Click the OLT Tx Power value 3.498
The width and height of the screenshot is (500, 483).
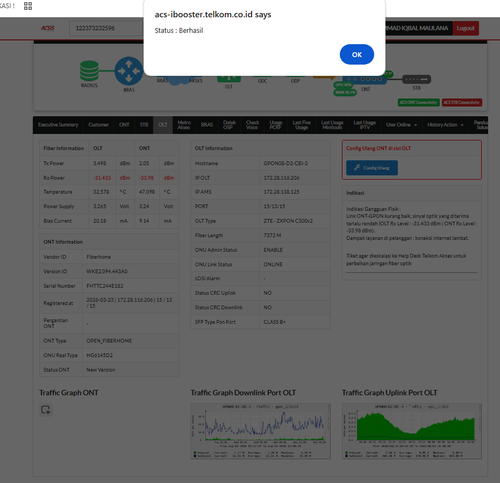[x=99, y=163]
